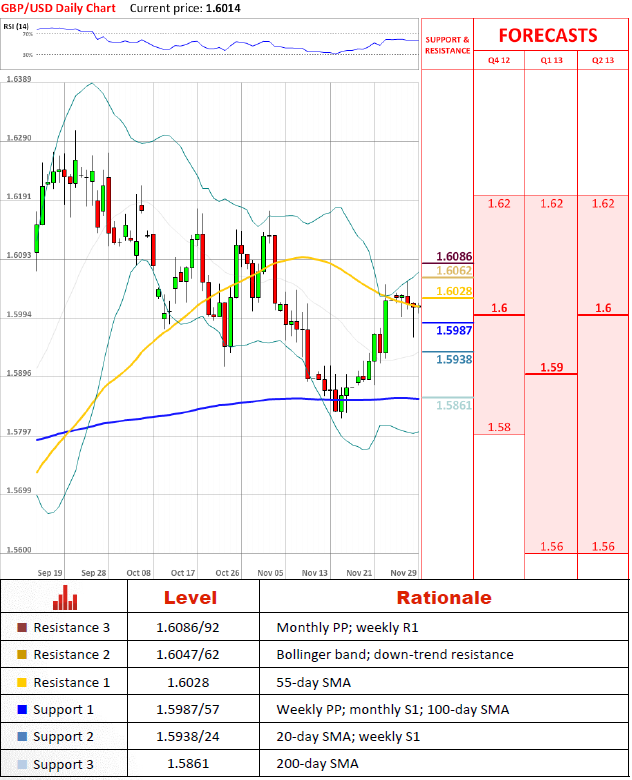
Task: Click the red bar chart icon in table header
Action: point(65,598)
